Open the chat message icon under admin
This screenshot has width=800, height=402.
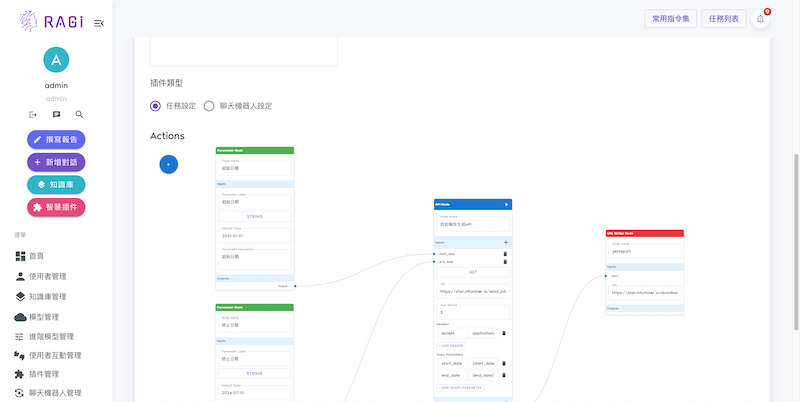[56, 115]
